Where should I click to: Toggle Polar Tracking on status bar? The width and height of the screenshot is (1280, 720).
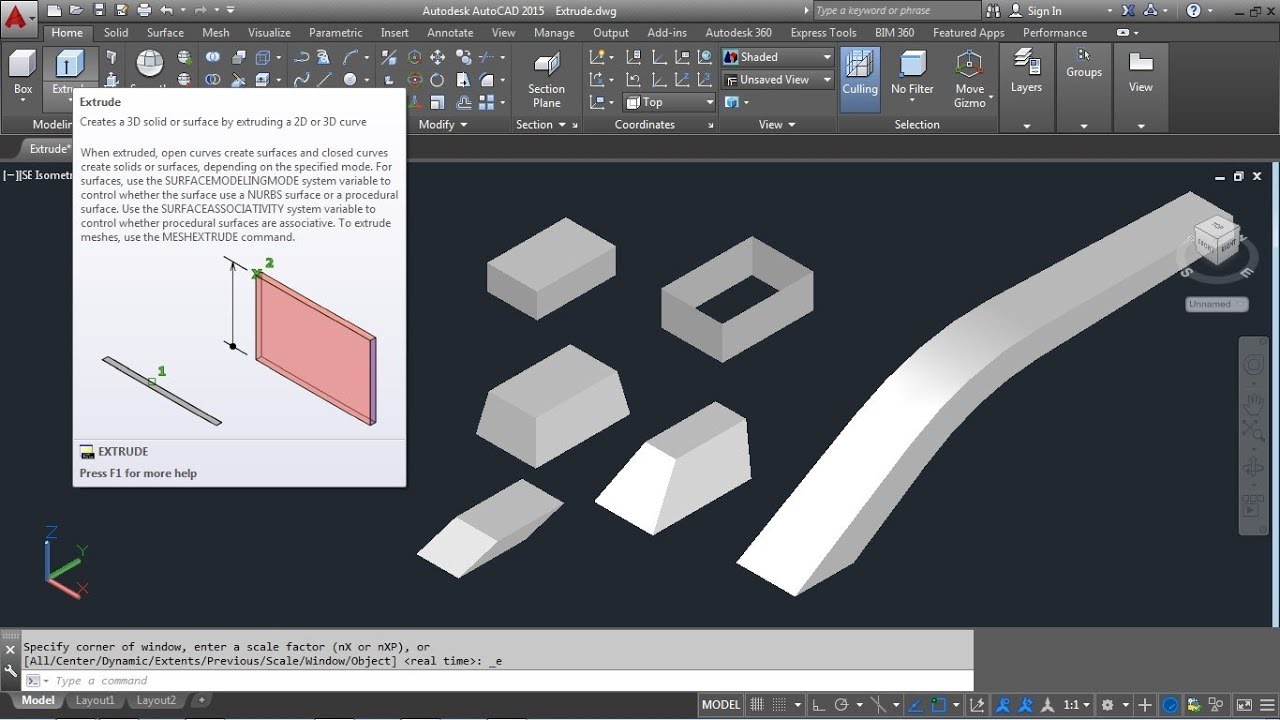click(x=841, y=705)
